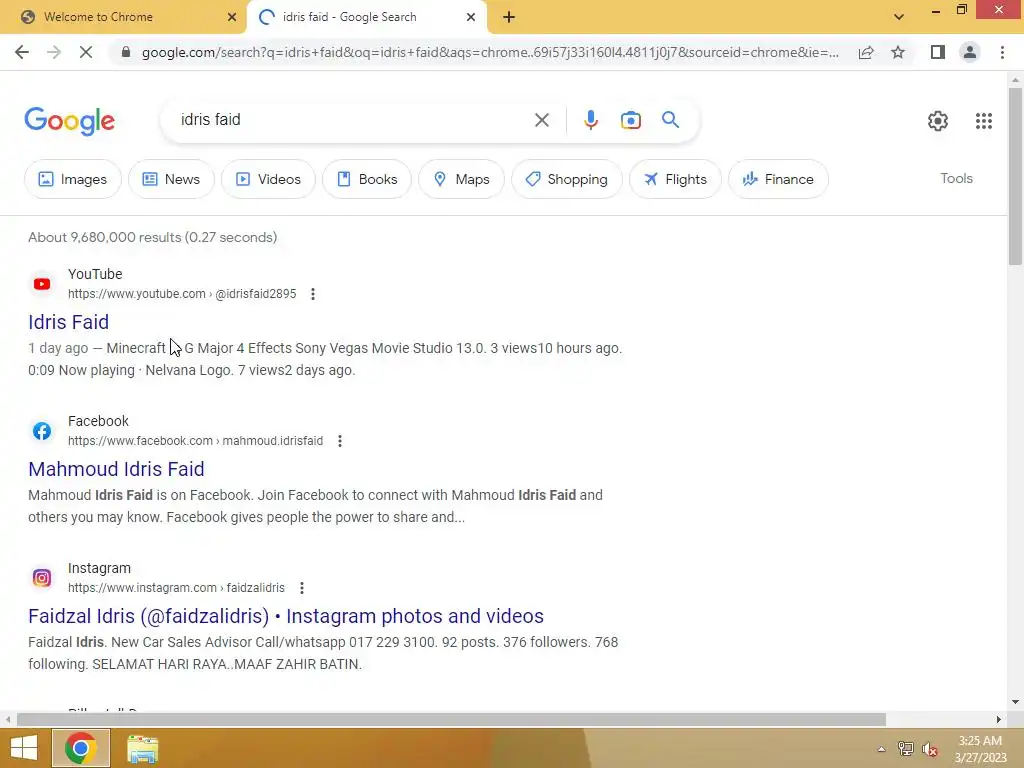Click the Chrome address bar URL
Viewport: 1024px width, 768px height.
tap(490, 52)
